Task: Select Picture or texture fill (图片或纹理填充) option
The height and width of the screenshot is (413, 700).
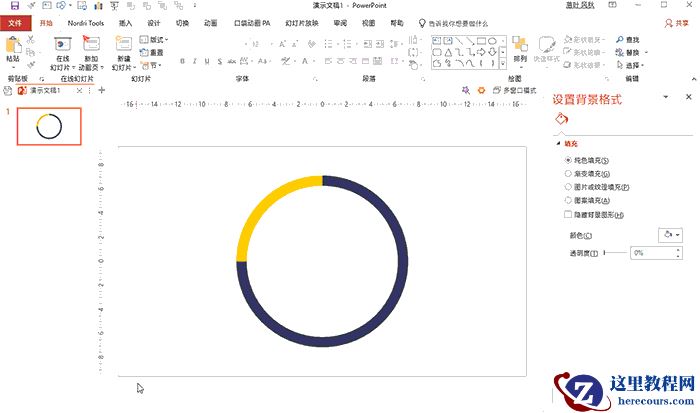Action: pyautogui.click(x=568, y=187)
